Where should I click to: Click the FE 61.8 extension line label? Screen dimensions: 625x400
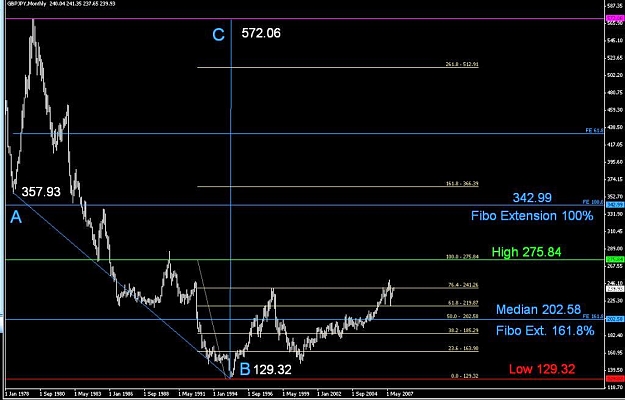595,130
